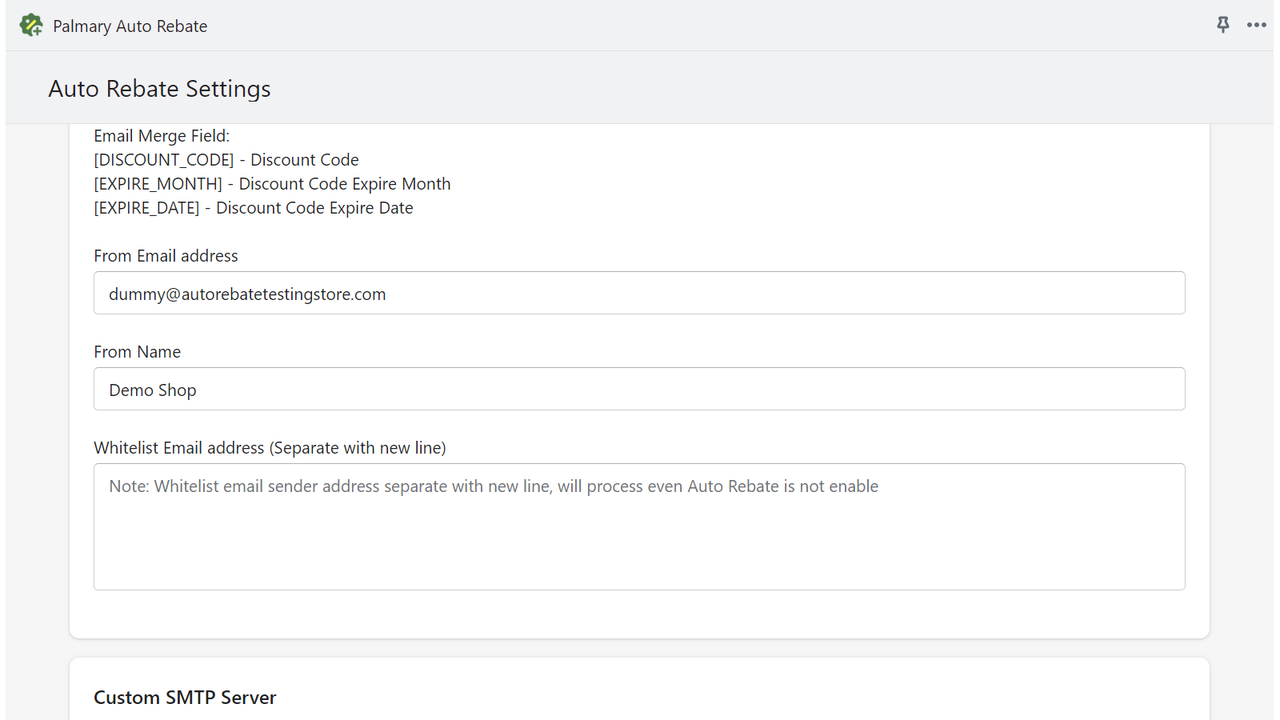Focus the Whitelist Email address textarea

pyautogui.click(x=639, y=526)
